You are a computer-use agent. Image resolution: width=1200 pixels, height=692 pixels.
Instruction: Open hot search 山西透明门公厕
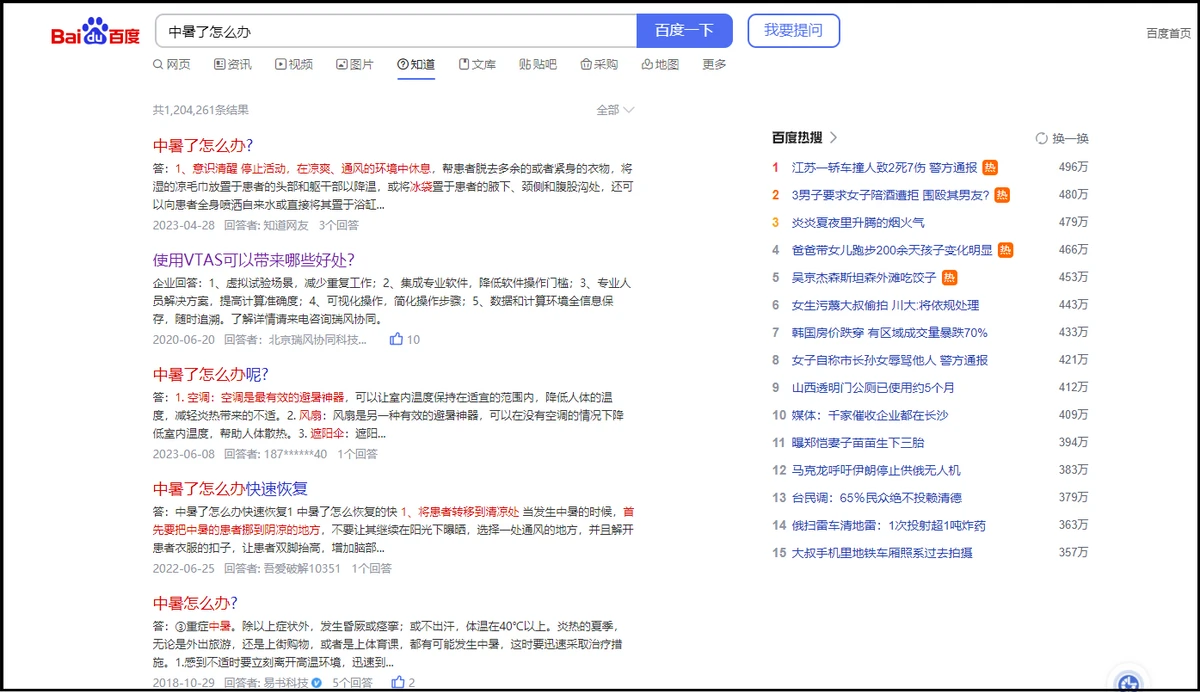(x=873, y=388)
